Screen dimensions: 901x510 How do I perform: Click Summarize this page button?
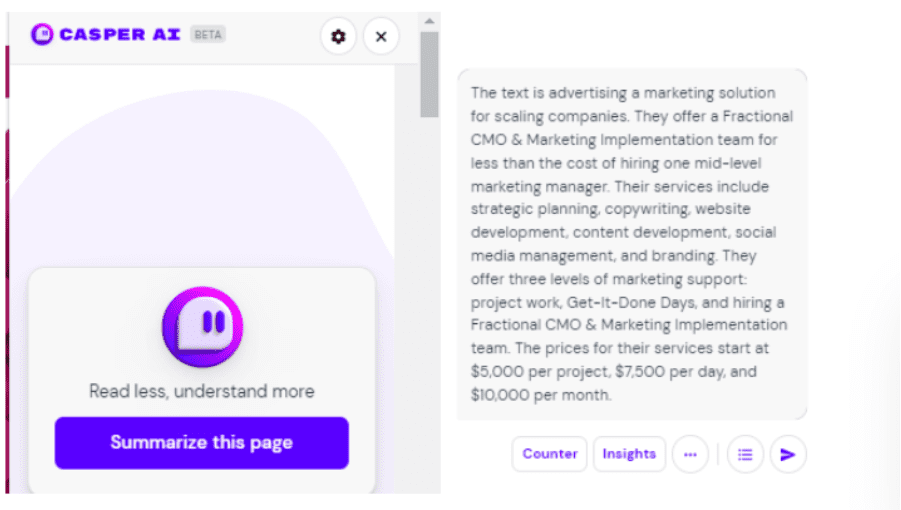point(202,443)
